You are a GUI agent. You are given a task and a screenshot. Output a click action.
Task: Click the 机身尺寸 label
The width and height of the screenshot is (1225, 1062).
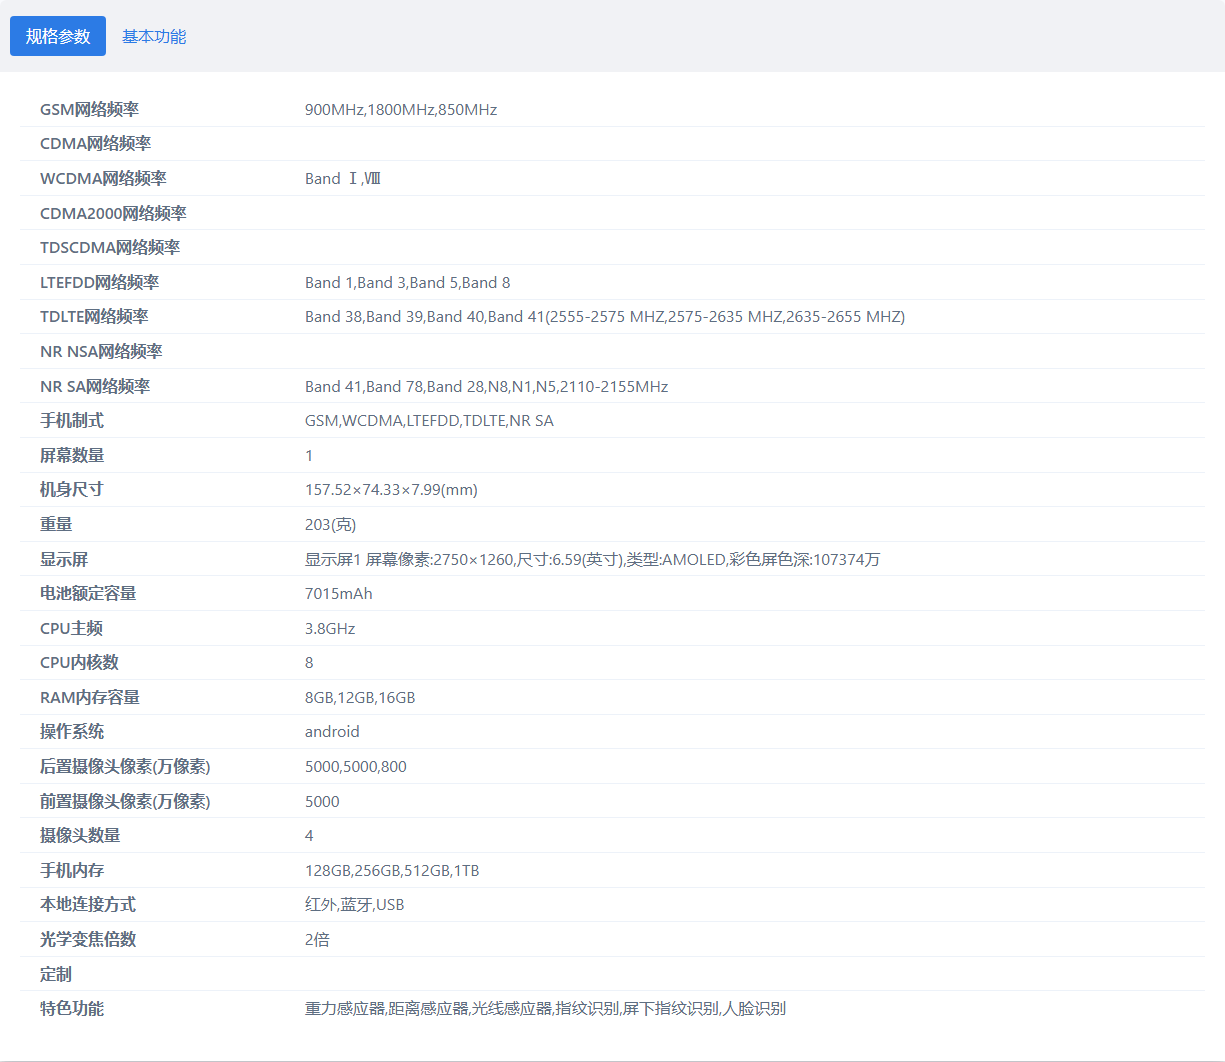click(x=72, y=489)
